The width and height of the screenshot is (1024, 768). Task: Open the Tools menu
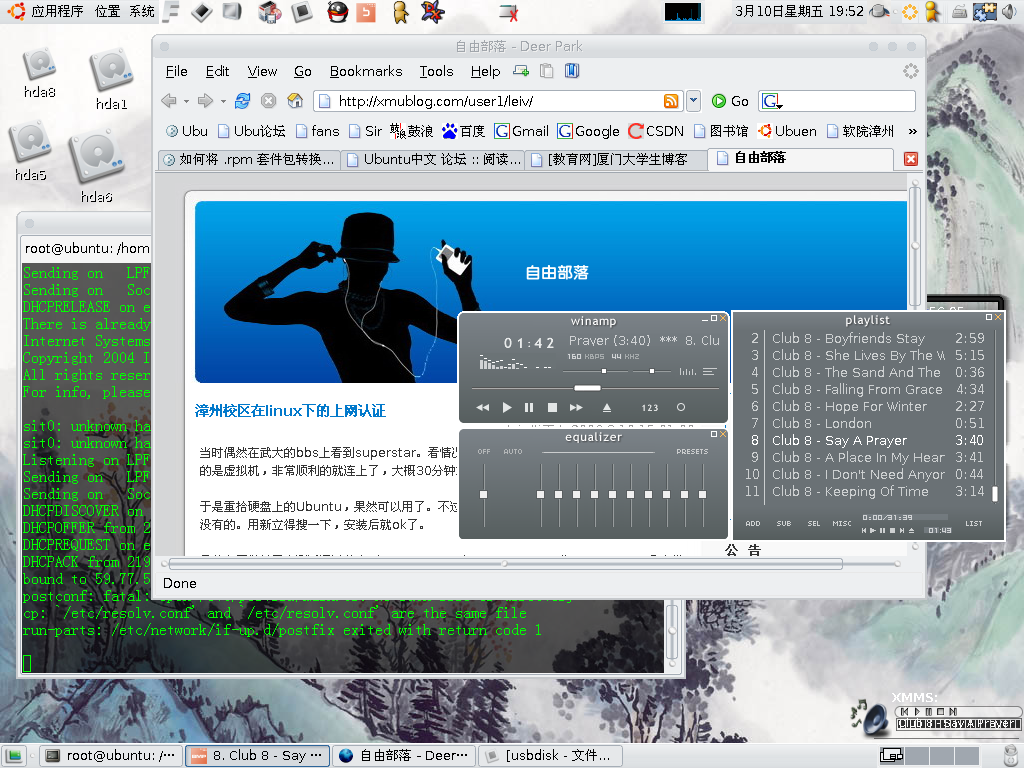436,71
